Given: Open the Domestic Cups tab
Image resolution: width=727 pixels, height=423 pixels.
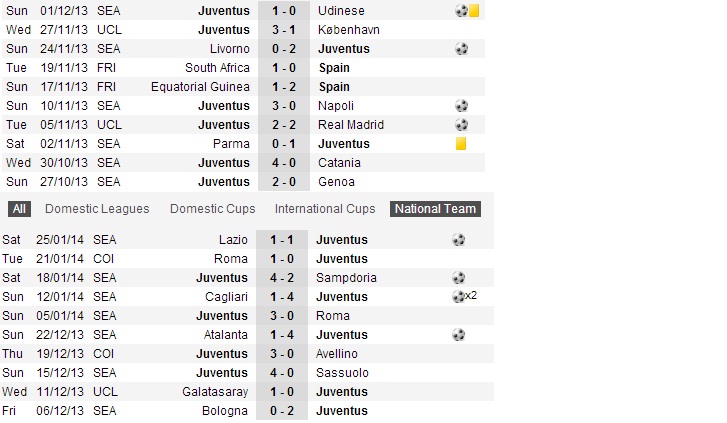Looking at the screenshot, I should (x=212, y=209).
